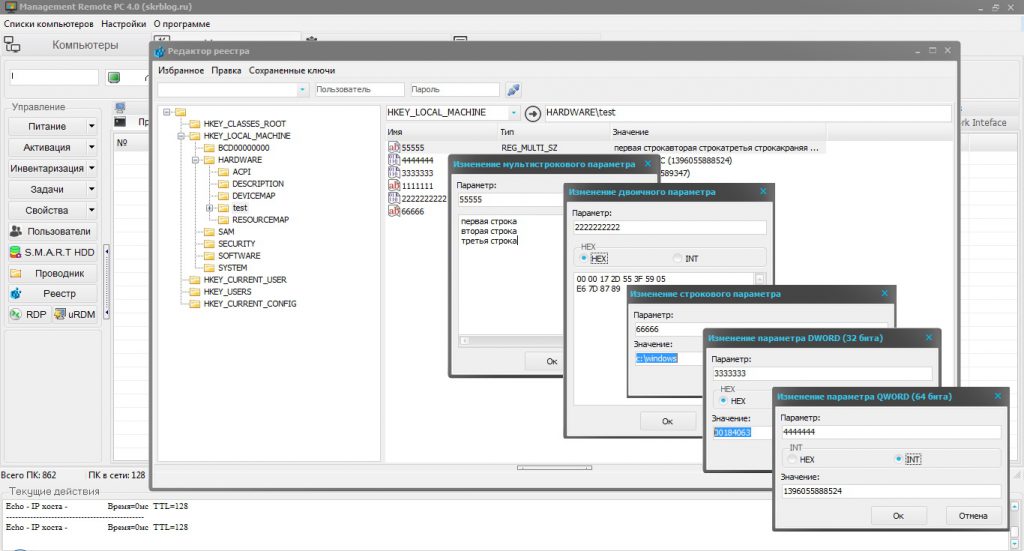1024x551 pixels.
Task: Collapse the HKEY_LOCAL_MACHINE tree node
Action: pos(181,136)
